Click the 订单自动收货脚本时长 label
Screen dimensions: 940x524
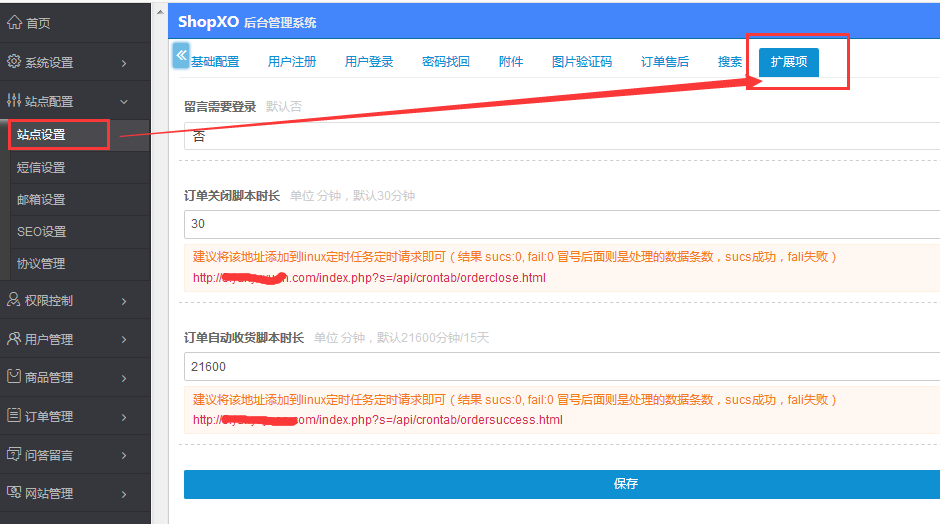(244, 338)
